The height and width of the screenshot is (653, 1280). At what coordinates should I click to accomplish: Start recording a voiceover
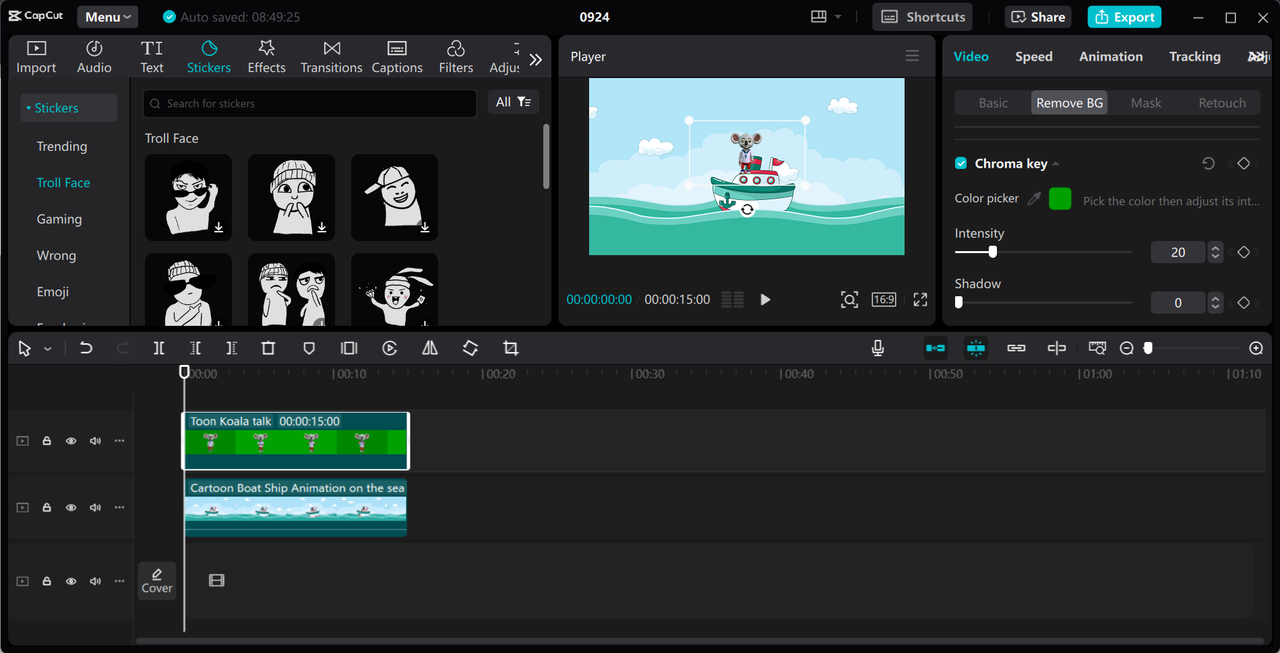pyautogui.click(x=878, y=348)
